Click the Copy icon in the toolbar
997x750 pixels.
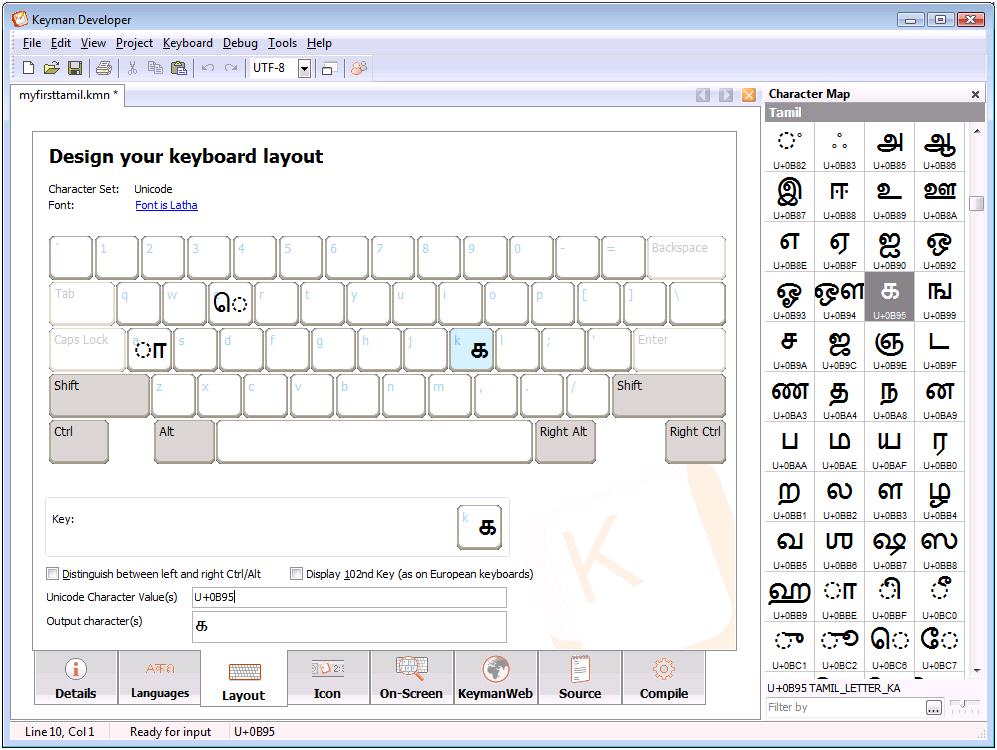(x=155, y=68)
